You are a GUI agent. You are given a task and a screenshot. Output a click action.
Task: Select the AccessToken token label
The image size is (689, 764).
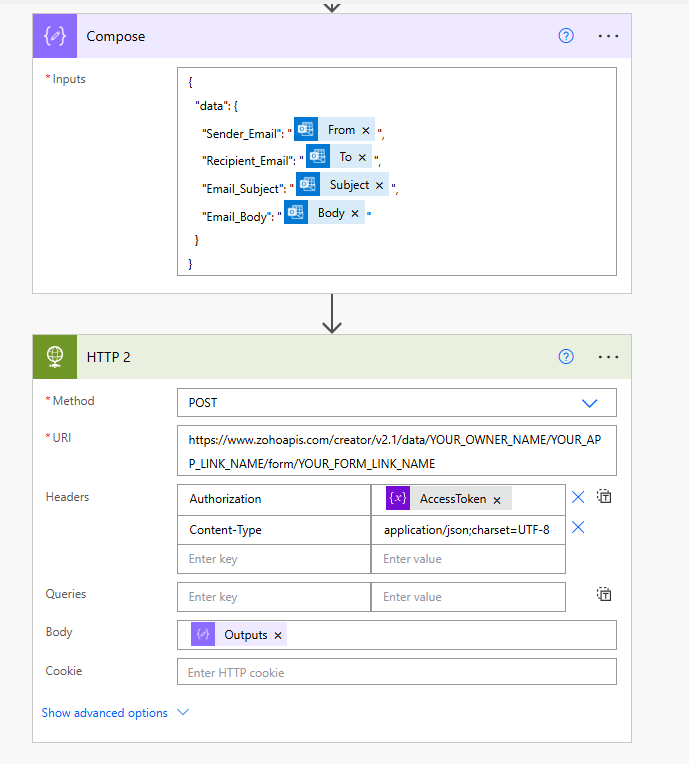[453, 499]
